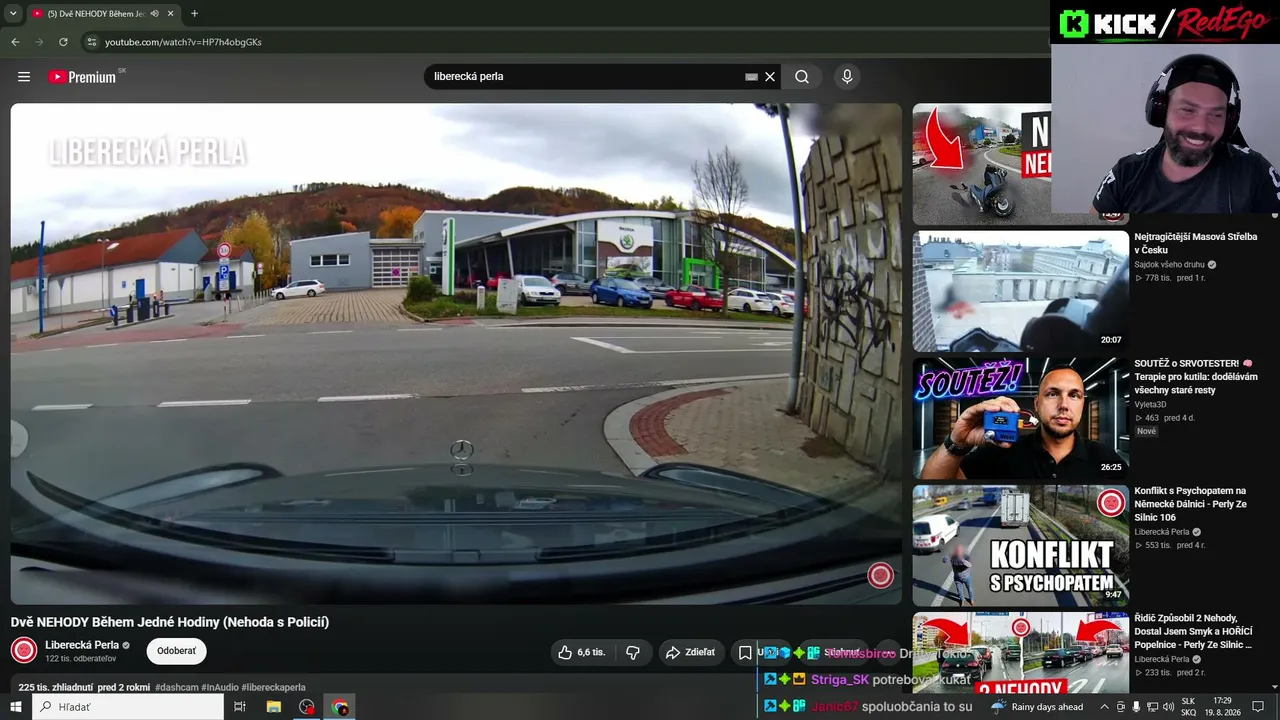Image resolution: width=1280 pixels, height=720 pixels.
Task: Open SOUTĚŽ o SRVOTESTER video title
Action: tap(1196, 377)
